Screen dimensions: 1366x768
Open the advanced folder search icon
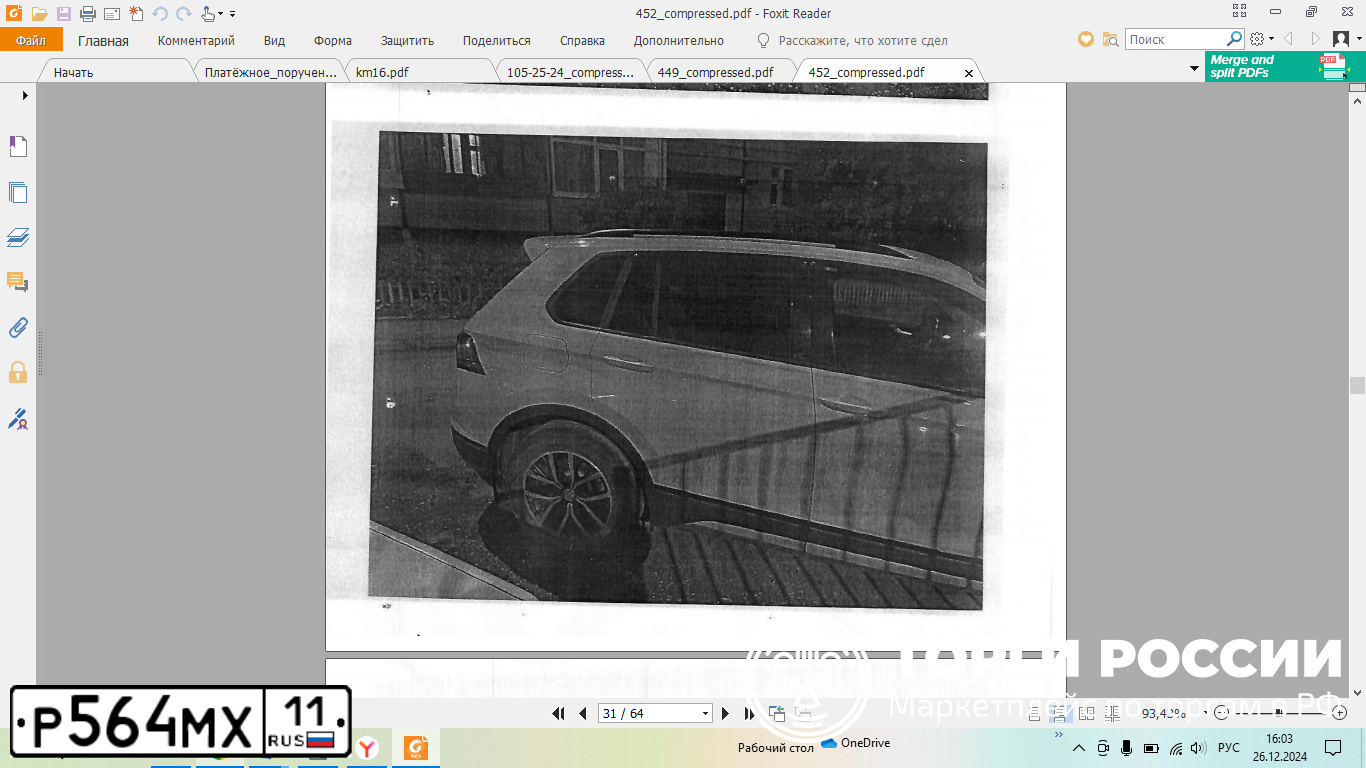tap(1110, 39)
